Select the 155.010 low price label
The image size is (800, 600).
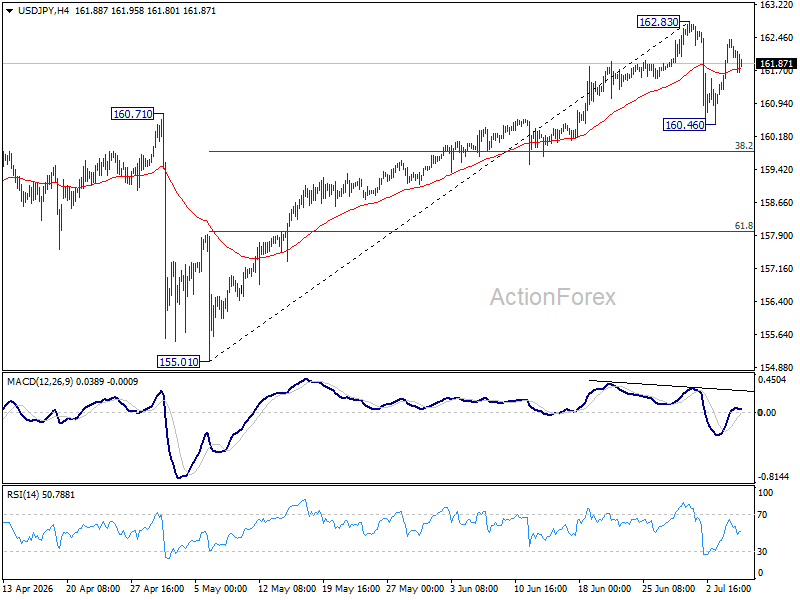(179, 362)
